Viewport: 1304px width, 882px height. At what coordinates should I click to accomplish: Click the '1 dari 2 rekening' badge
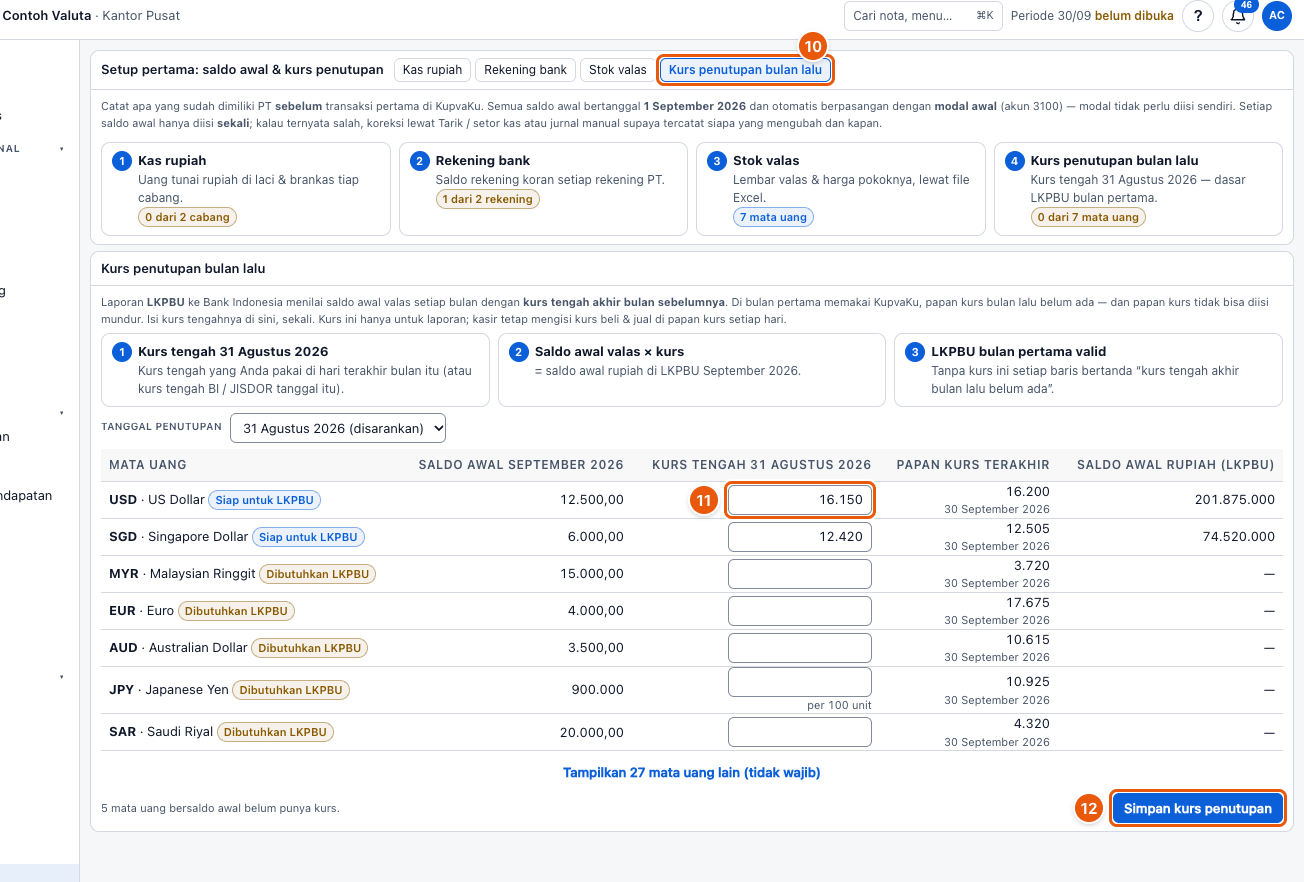coord(487,199)
